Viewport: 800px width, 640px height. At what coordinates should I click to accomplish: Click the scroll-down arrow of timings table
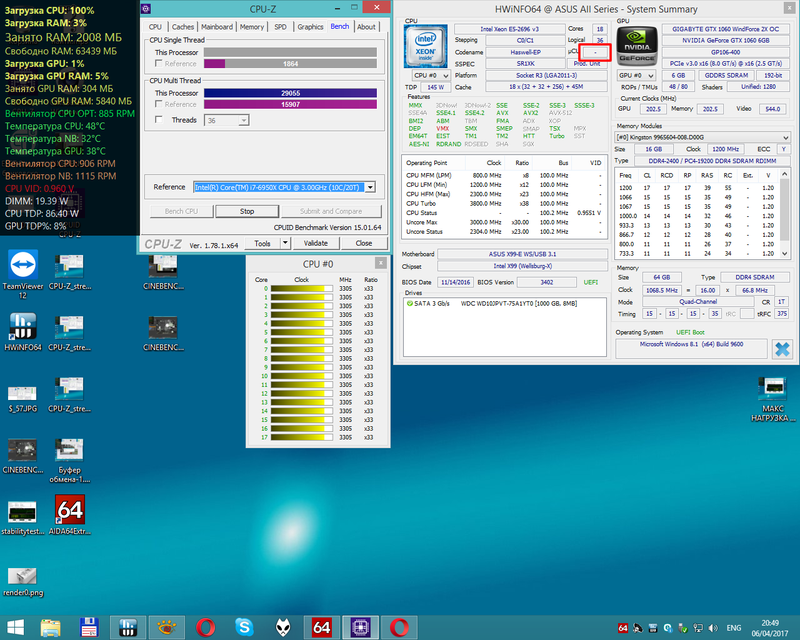coord(785,253)
